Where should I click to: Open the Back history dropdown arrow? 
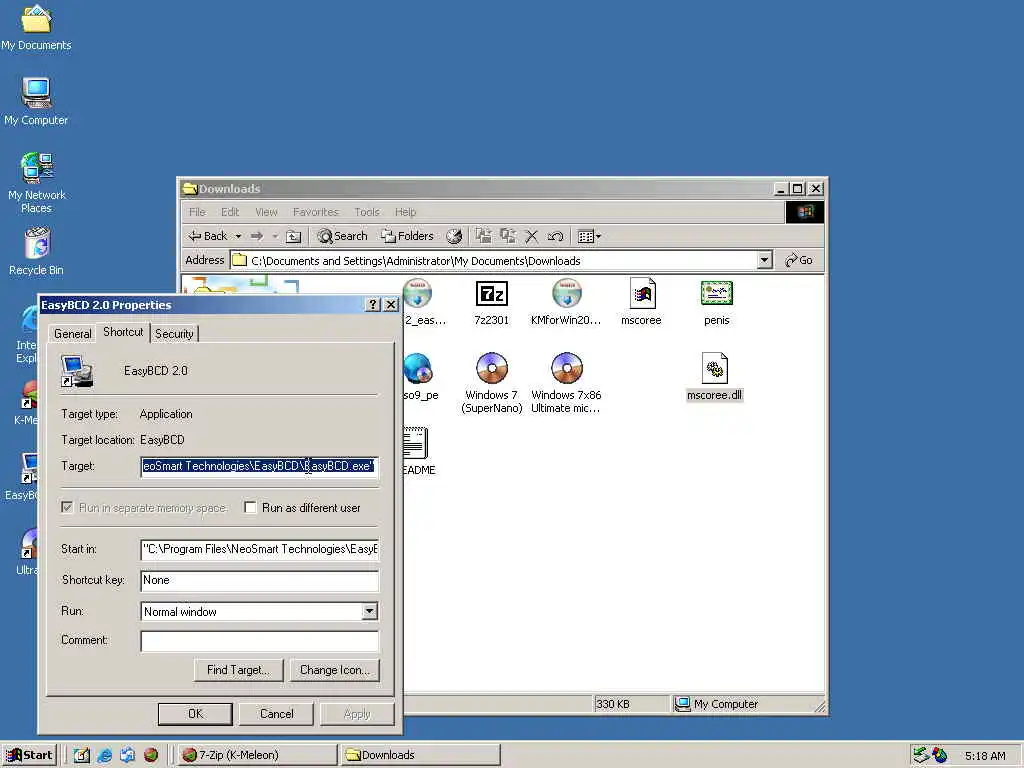point(238,236)
